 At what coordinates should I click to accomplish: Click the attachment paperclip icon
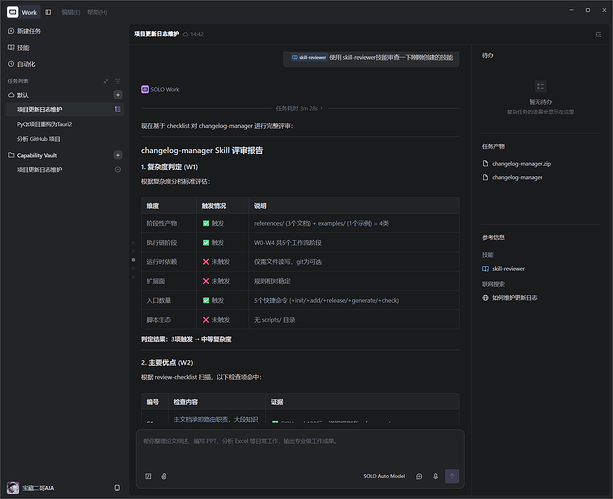click(x=164, y=476)
